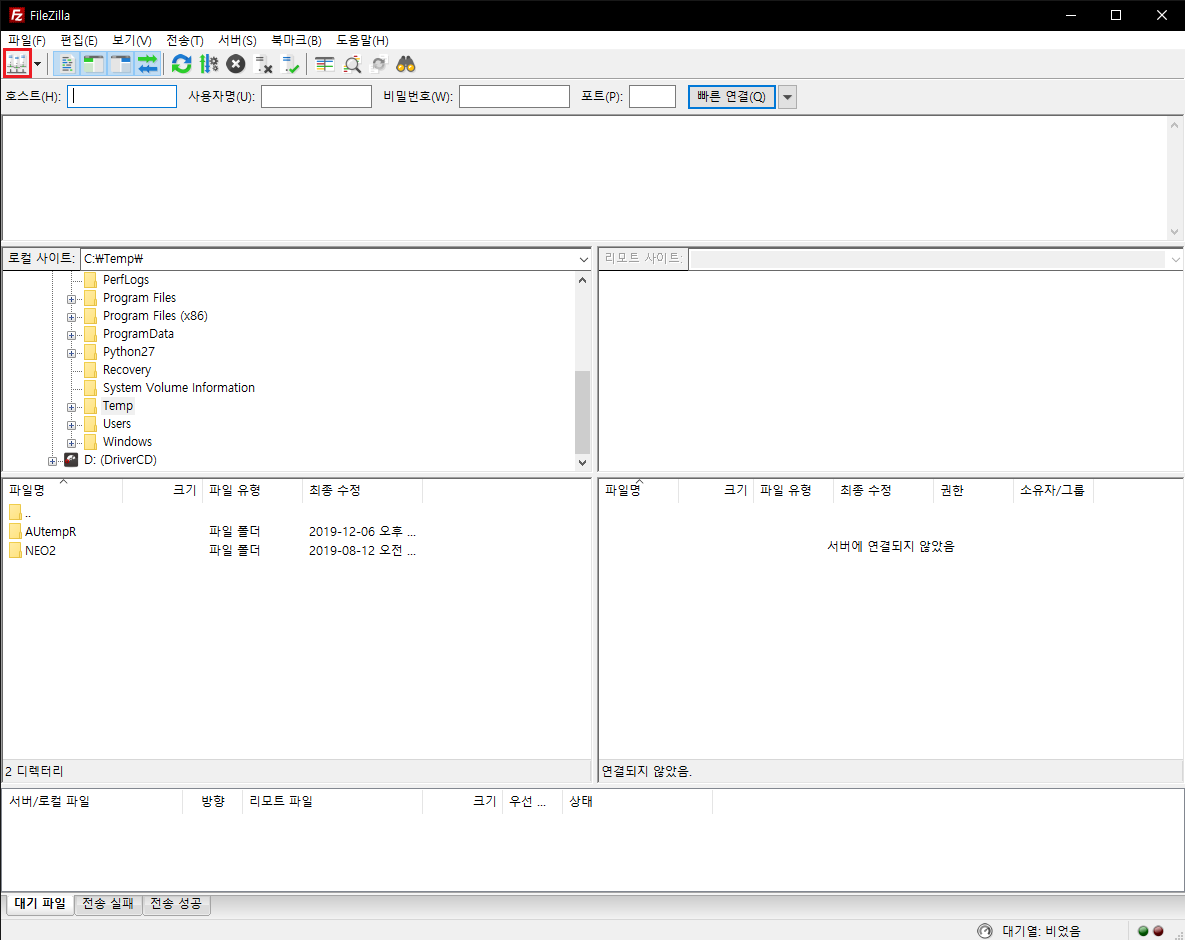Select the AUtempR folder in local list
Screen dimensions: 1185x940
click(x=50, y=532)
